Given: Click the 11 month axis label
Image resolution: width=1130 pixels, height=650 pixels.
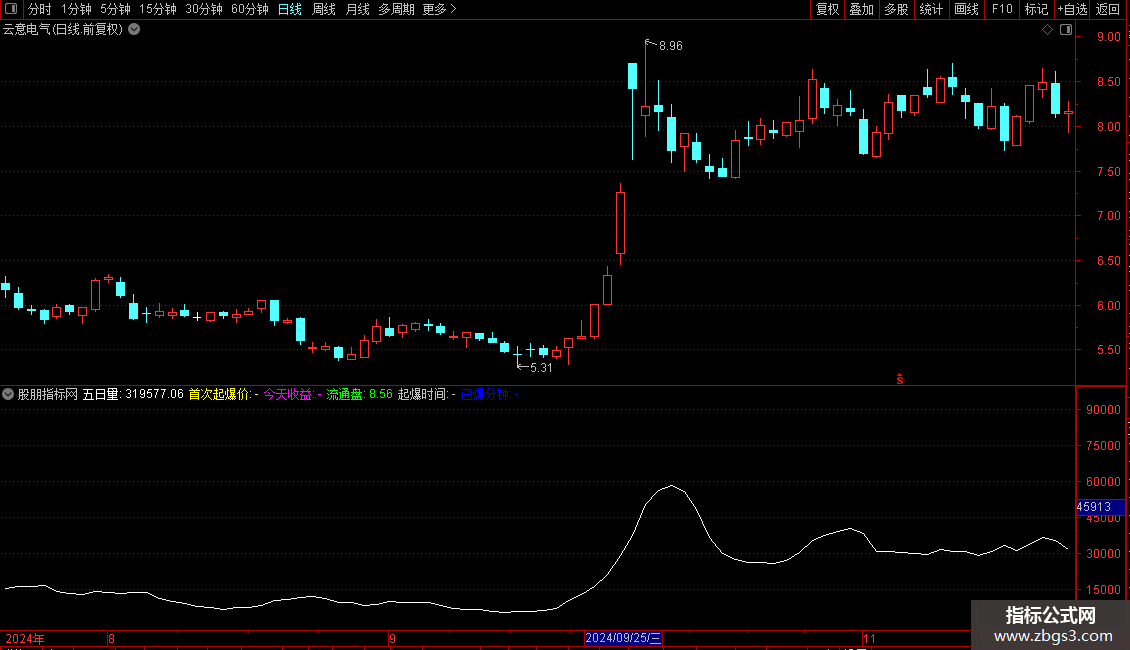Looking at the screenshot, I should point(869,638).
